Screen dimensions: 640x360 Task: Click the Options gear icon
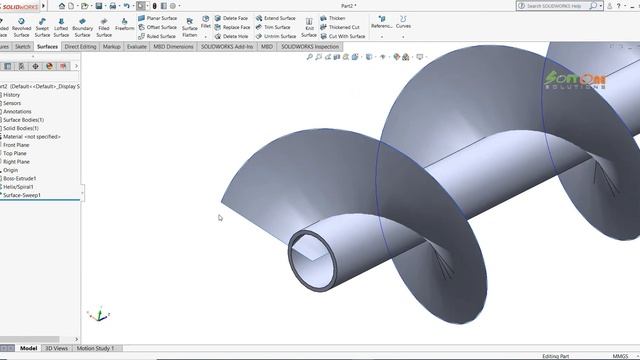(x=173, y=6)
